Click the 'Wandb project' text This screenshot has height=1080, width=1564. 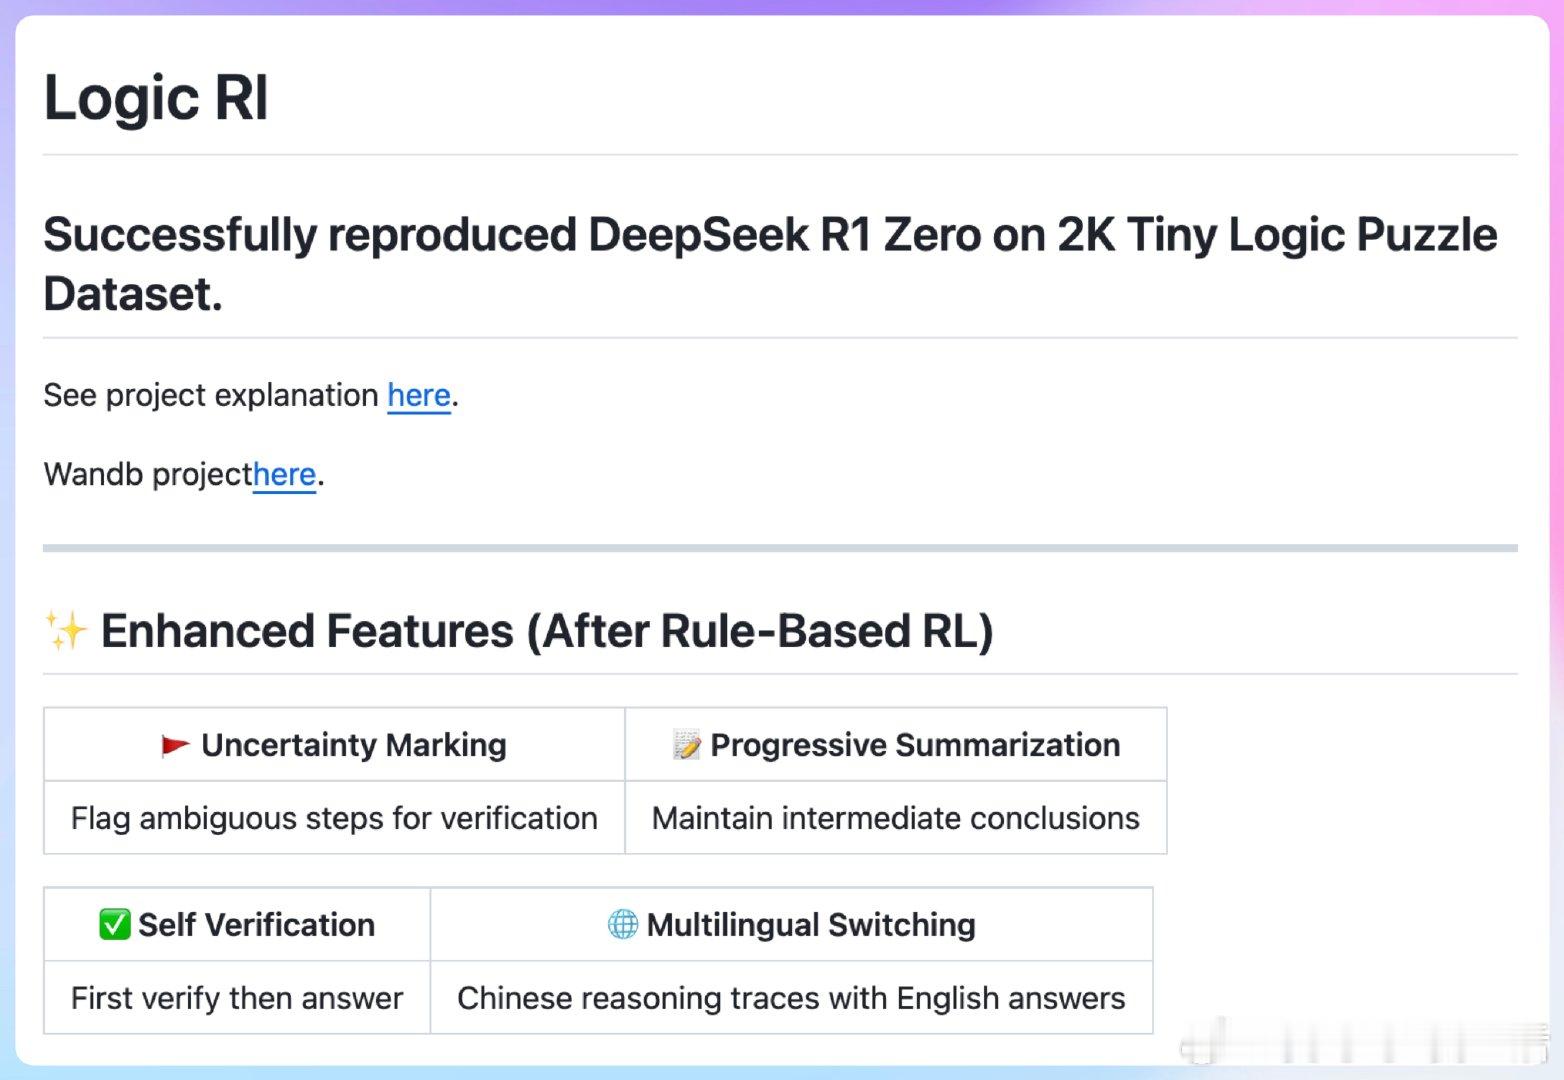tap(148, 474)
